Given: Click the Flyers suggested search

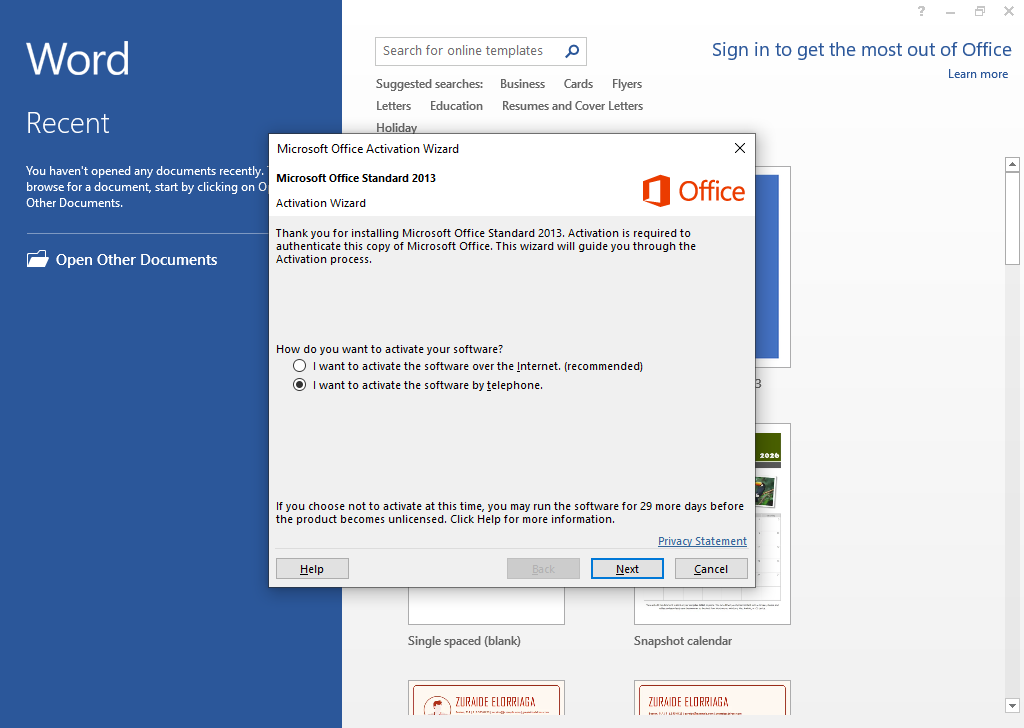Looking at the screenshot, I should pos(626,84).
